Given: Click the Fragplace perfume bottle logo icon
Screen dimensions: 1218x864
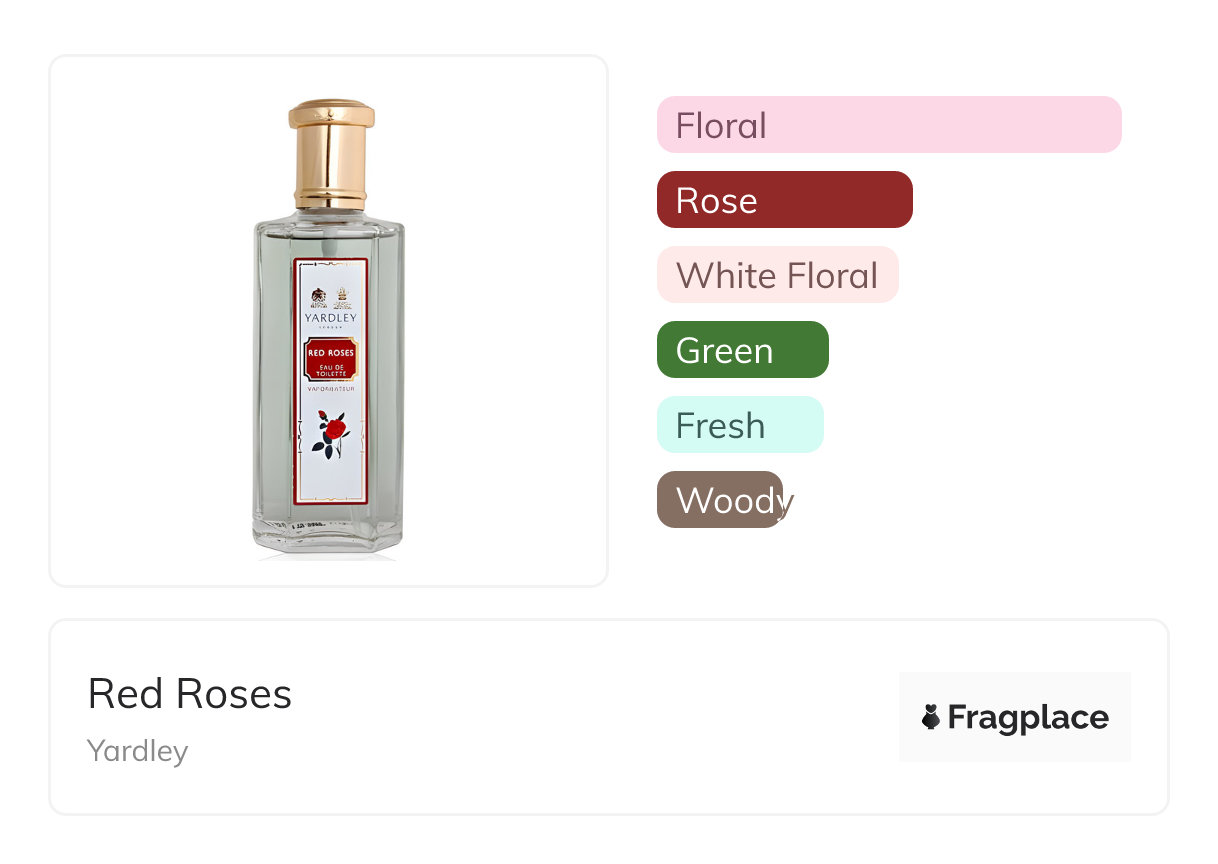Looking at the screenshot, I should pos(931,717).
